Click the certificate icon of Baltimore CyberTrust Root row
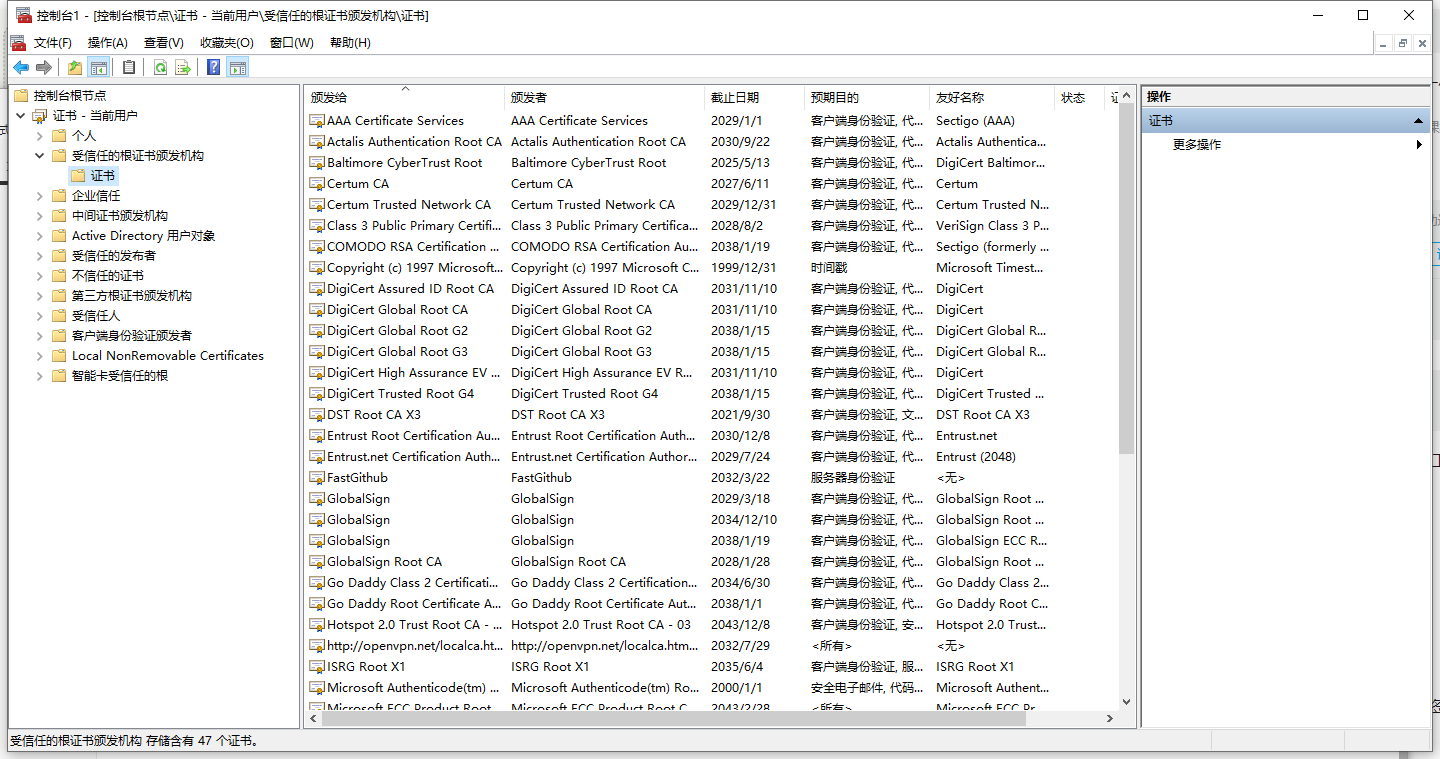The image size is (1440, 759). (x=318, y=163)
